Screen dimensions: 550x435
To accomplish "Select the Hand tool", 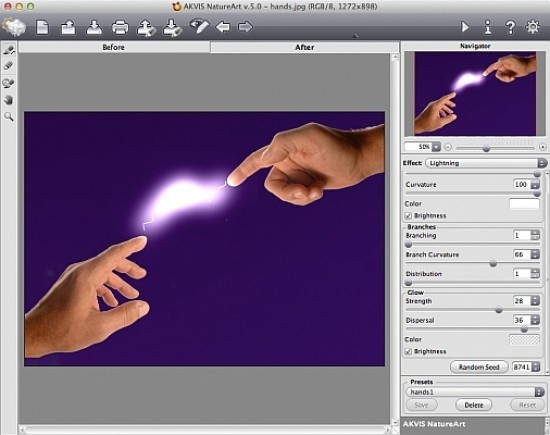I will (8, 100).
